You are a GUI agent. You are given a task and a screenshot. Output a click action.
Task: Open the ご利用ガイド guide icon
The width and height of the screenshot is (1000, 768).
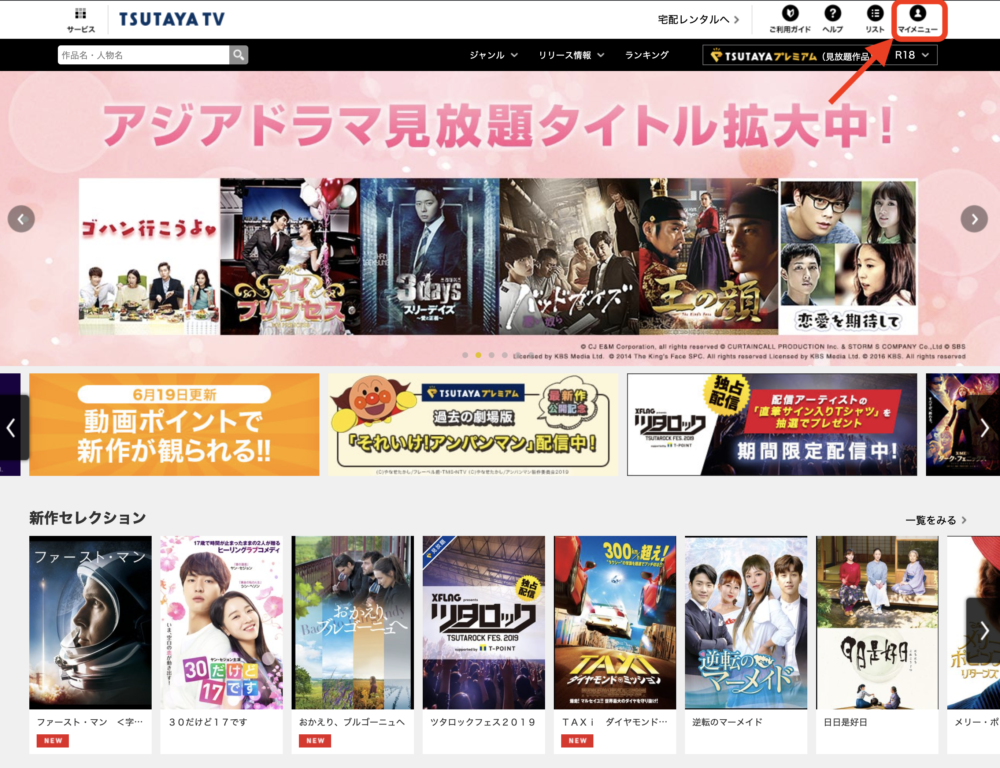[790, 19]
